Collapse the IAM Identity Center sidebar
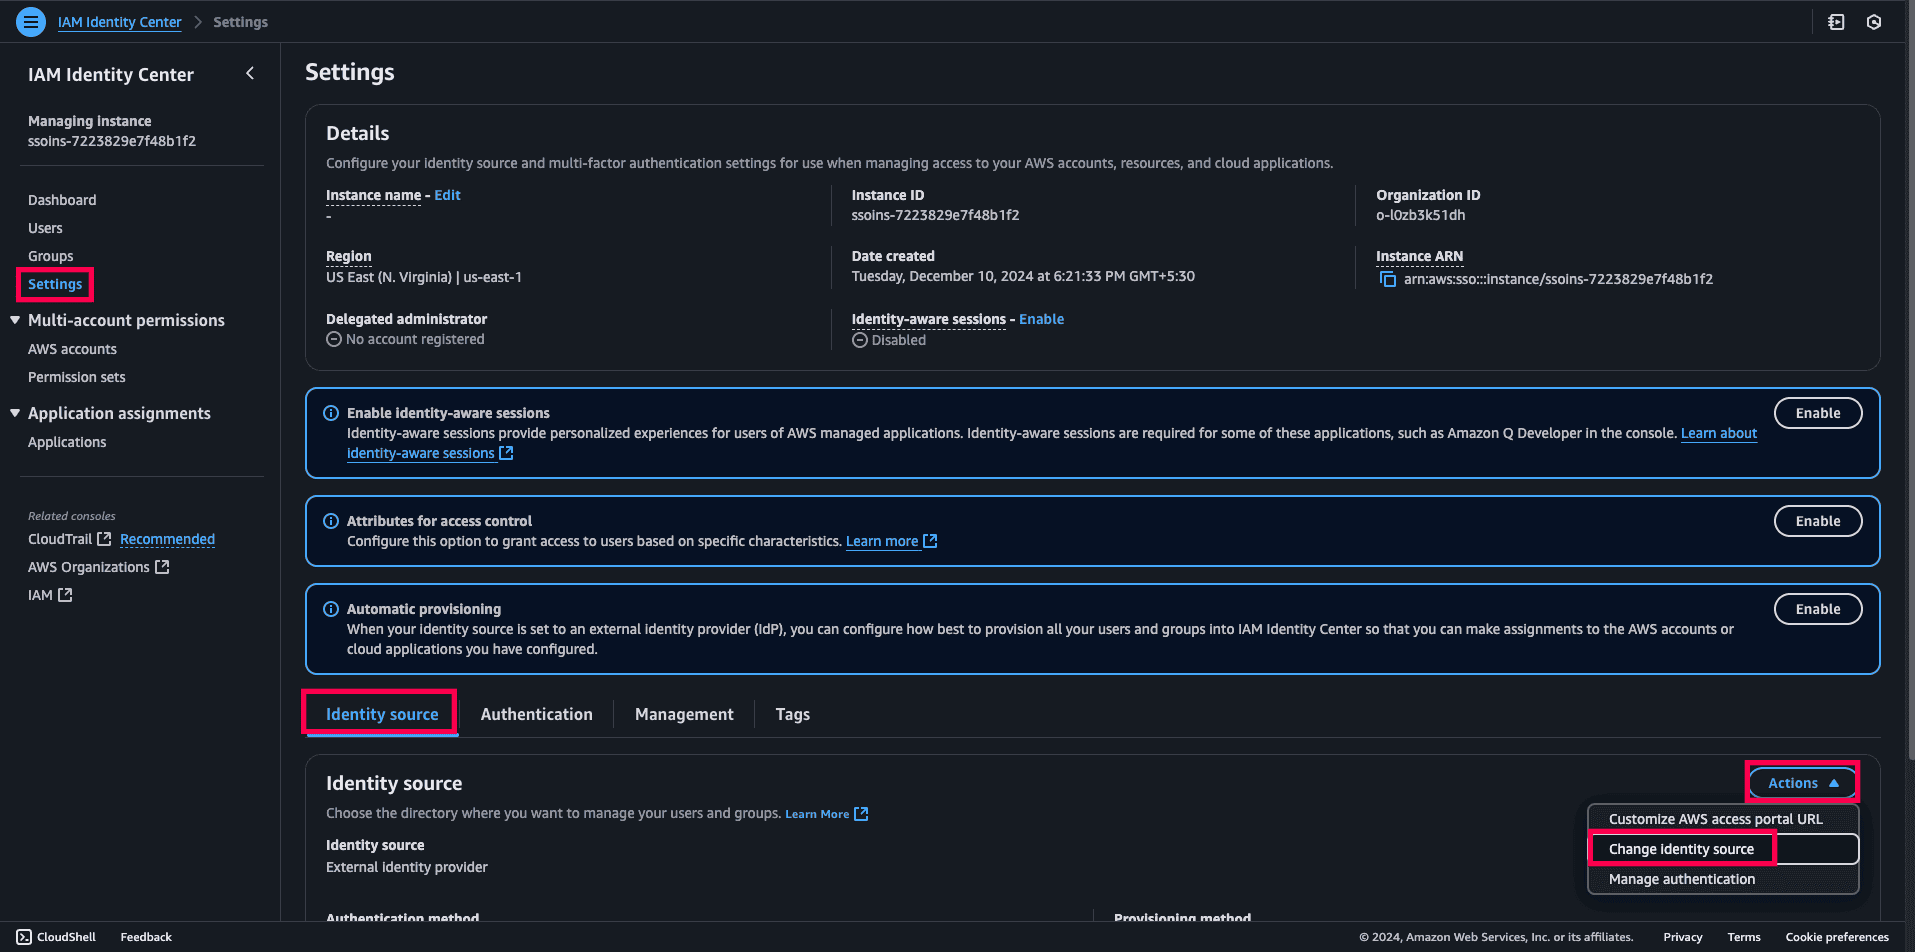Viewport: 1915px width, 952px height. click(x=249, y=73)
